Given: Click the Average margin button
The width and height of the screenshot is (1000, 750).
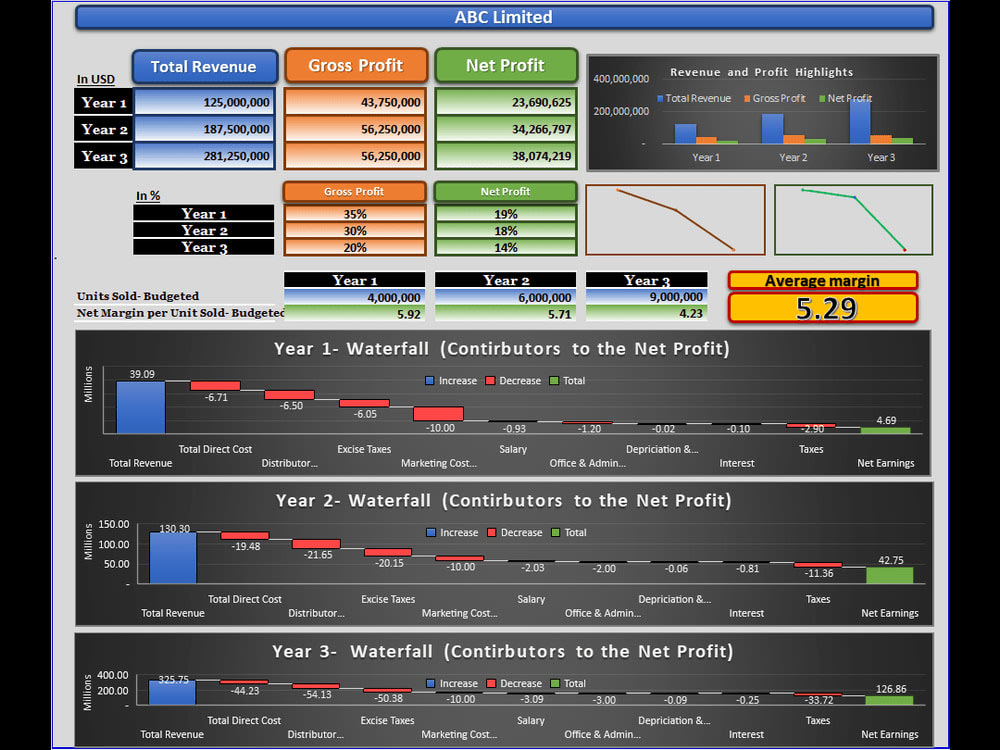Looking at the screenshot, I should pyautogui.click(x=822, y=281).
